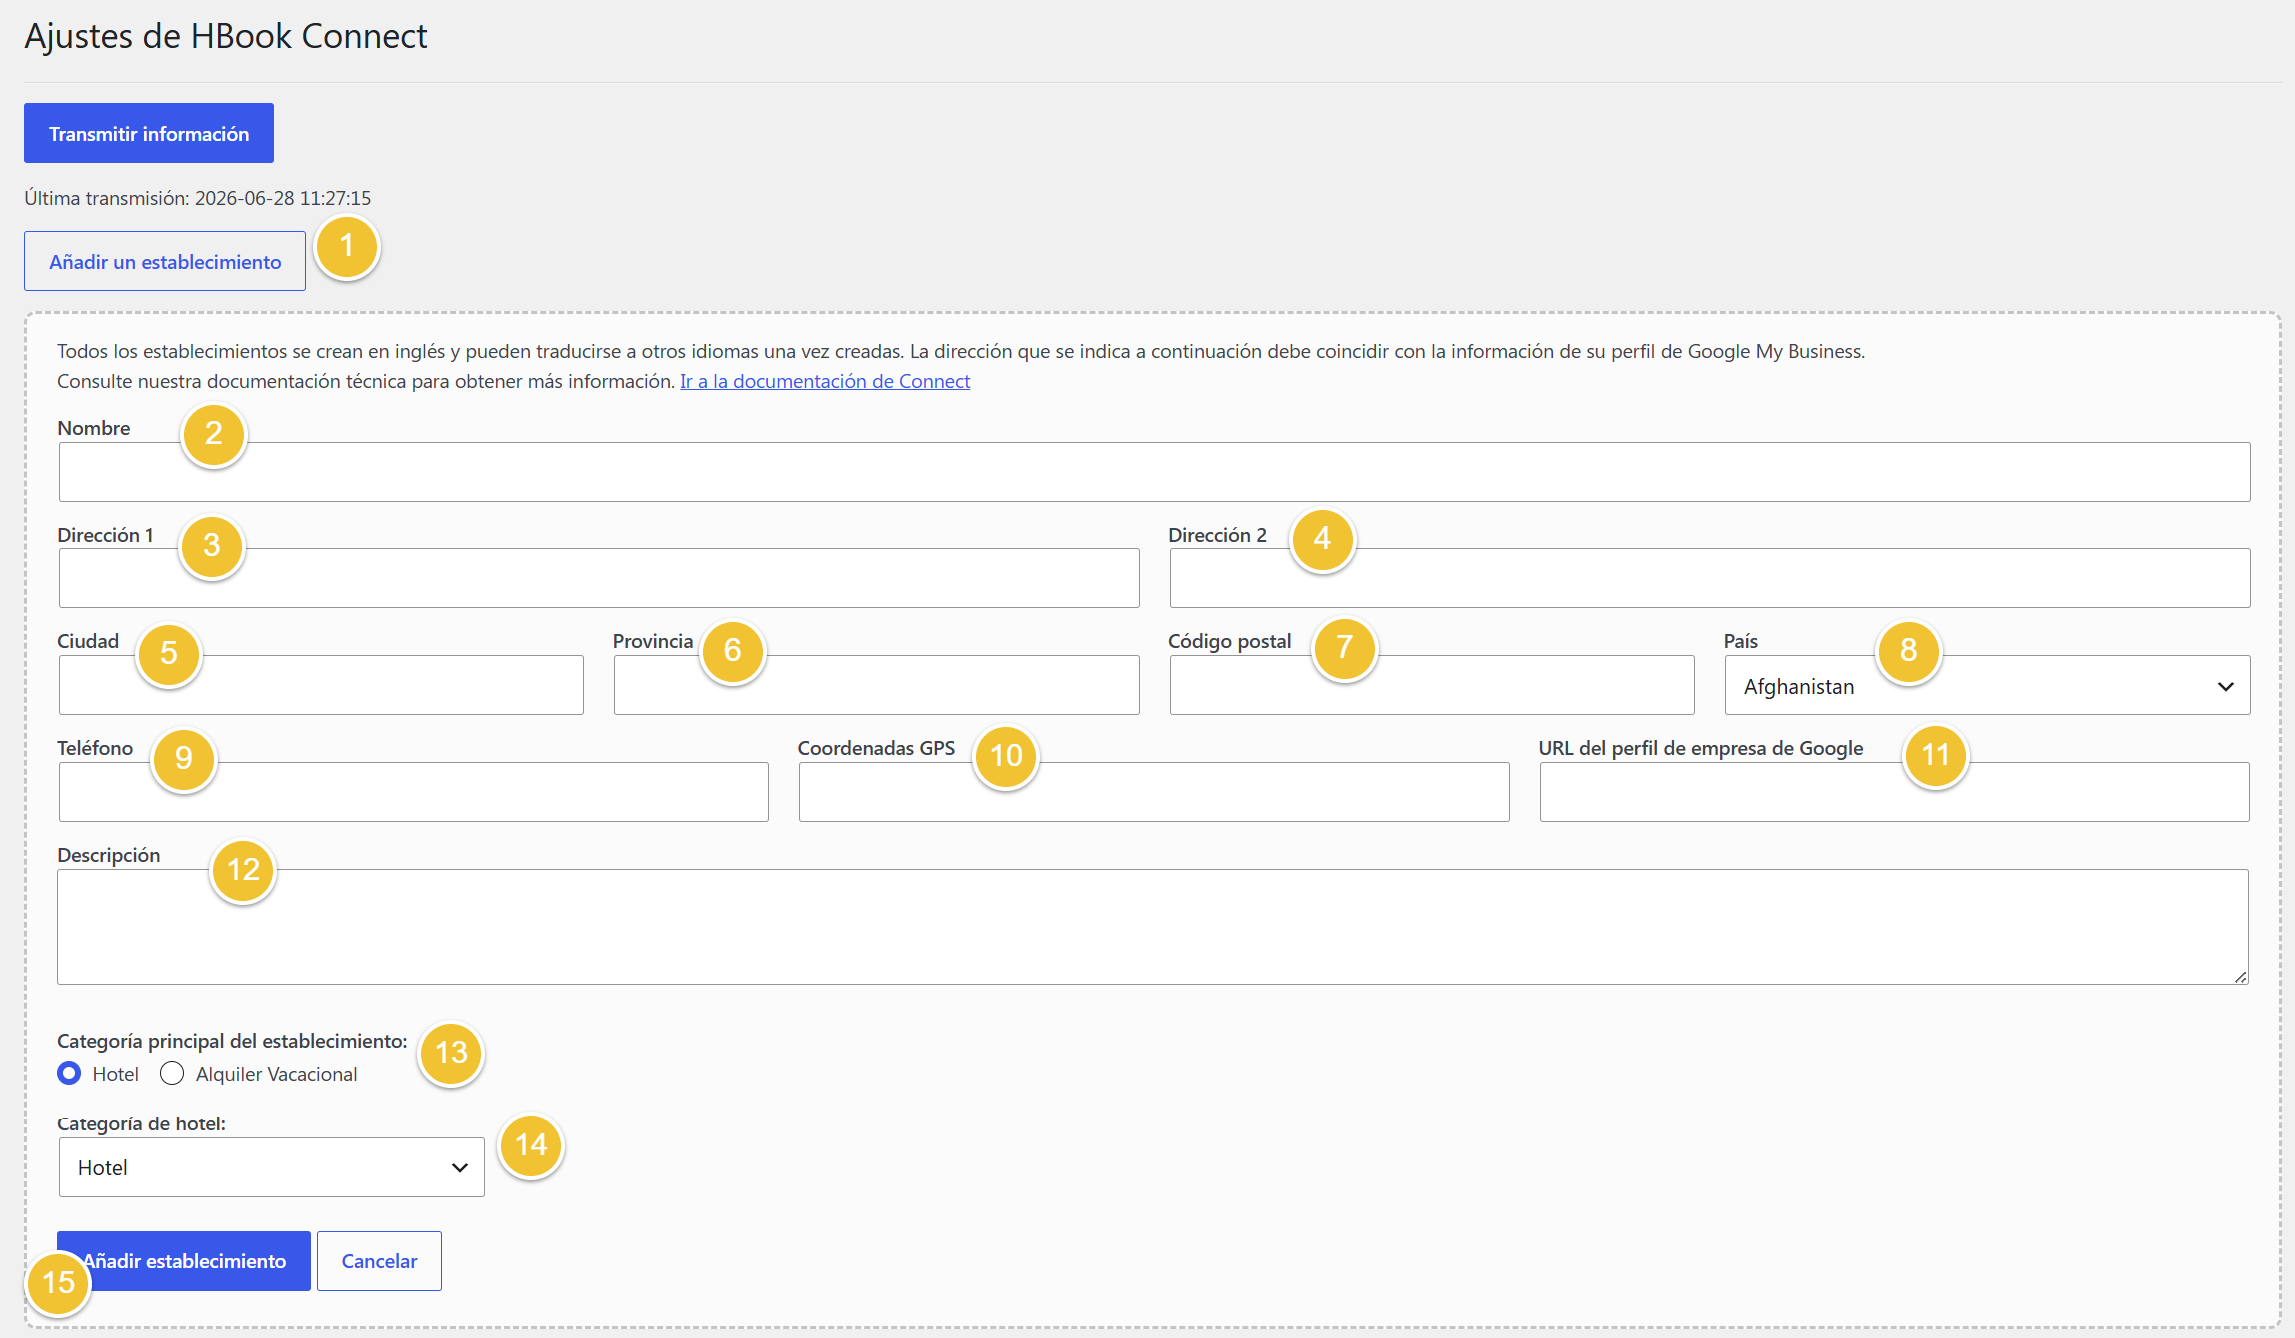The width and height of the screenshot is (2295, 1338).
Task: Click inside the Descripción text area
Action: coord(1153,927)
